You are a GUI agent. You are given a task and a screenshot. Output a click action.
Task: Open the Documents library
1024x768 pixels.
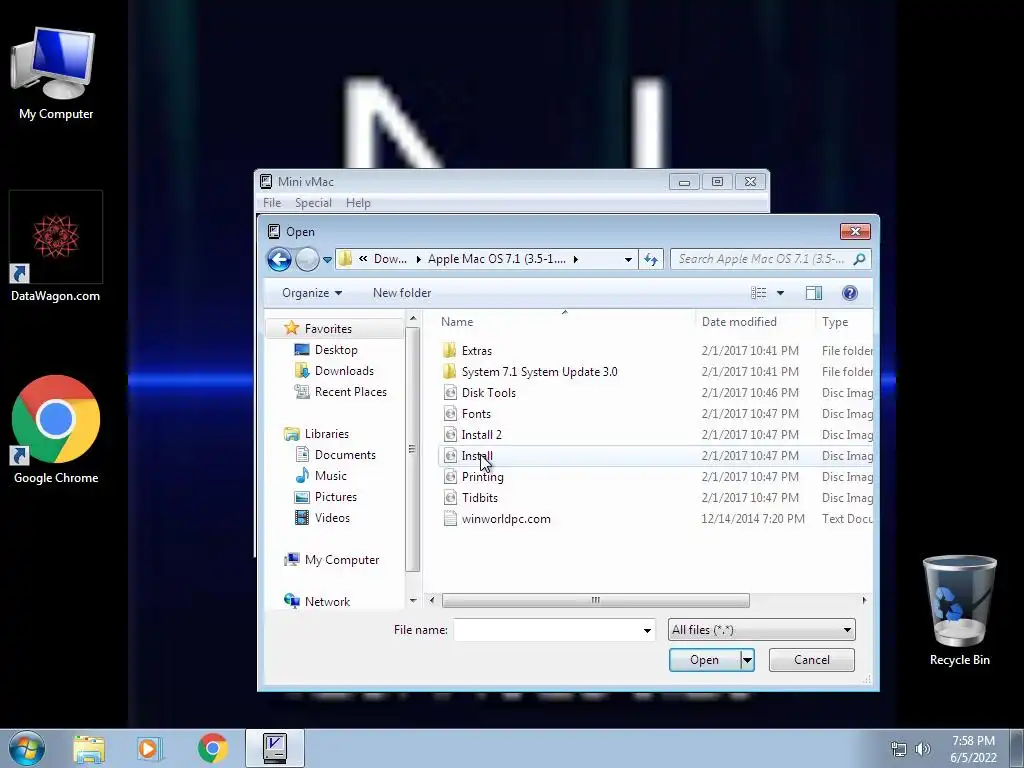tap(336, 455)
